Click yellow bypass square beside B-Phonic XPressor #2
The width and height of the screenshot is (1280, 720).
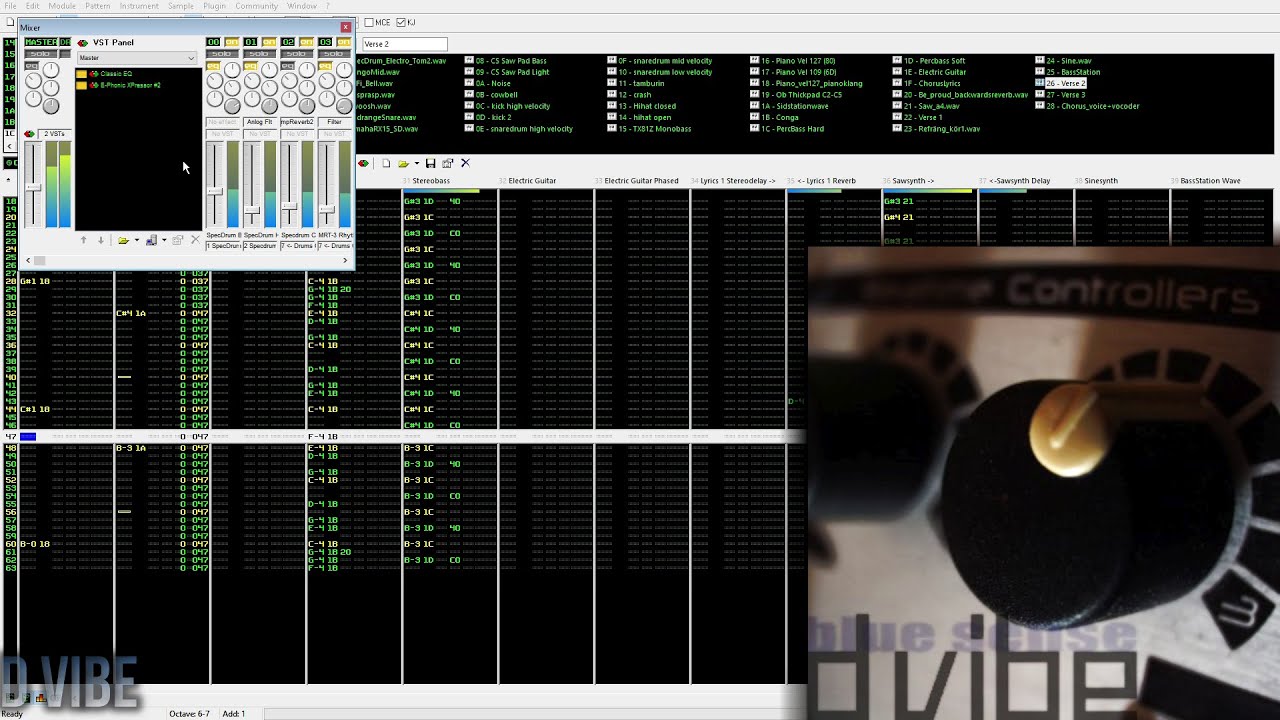point(81,85)
